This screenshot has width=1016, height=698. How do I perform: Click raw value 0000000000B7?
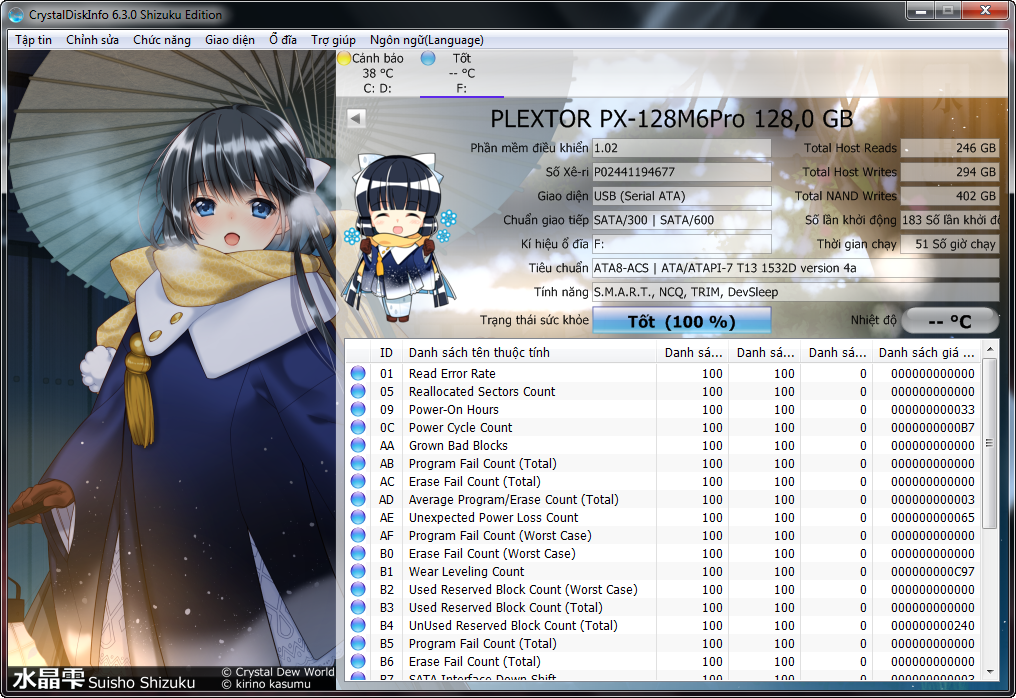pyautogui.click(x=932, y=428)
